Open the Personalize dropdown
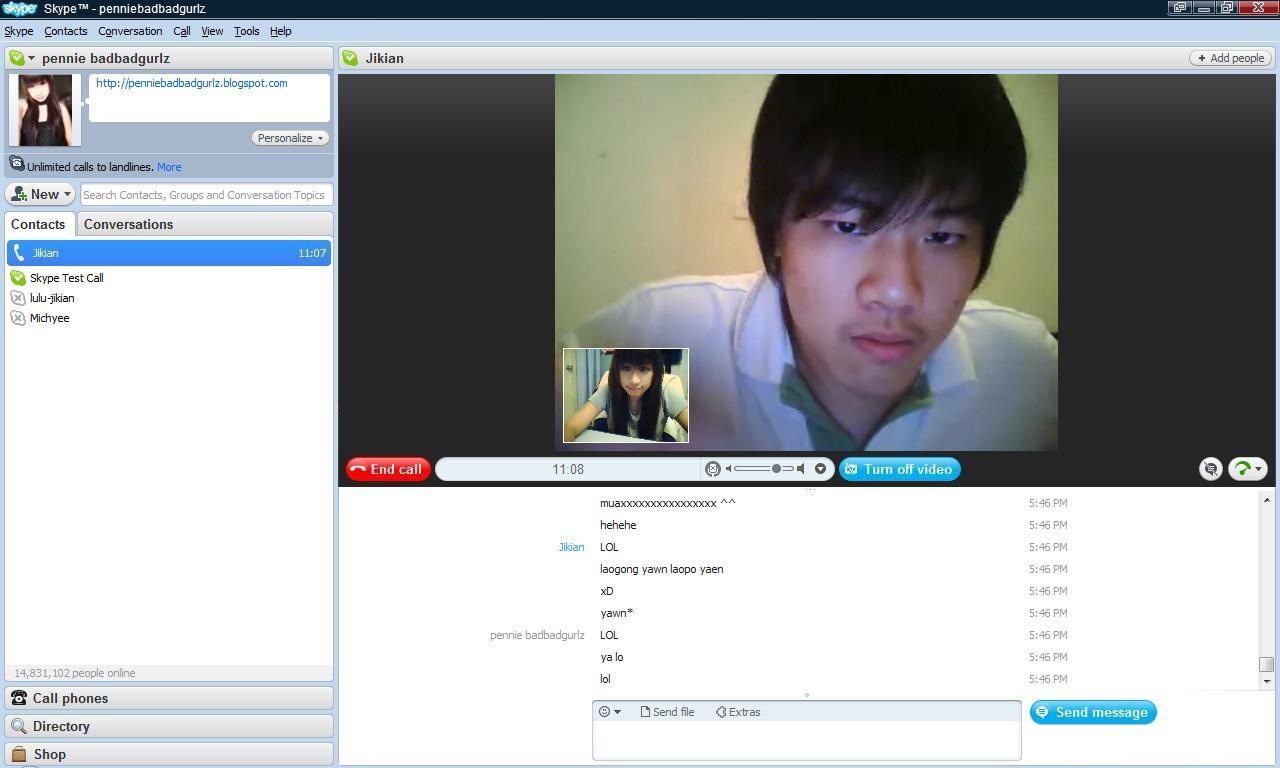This screenshot has width=1280, height=768. (290, 138)
